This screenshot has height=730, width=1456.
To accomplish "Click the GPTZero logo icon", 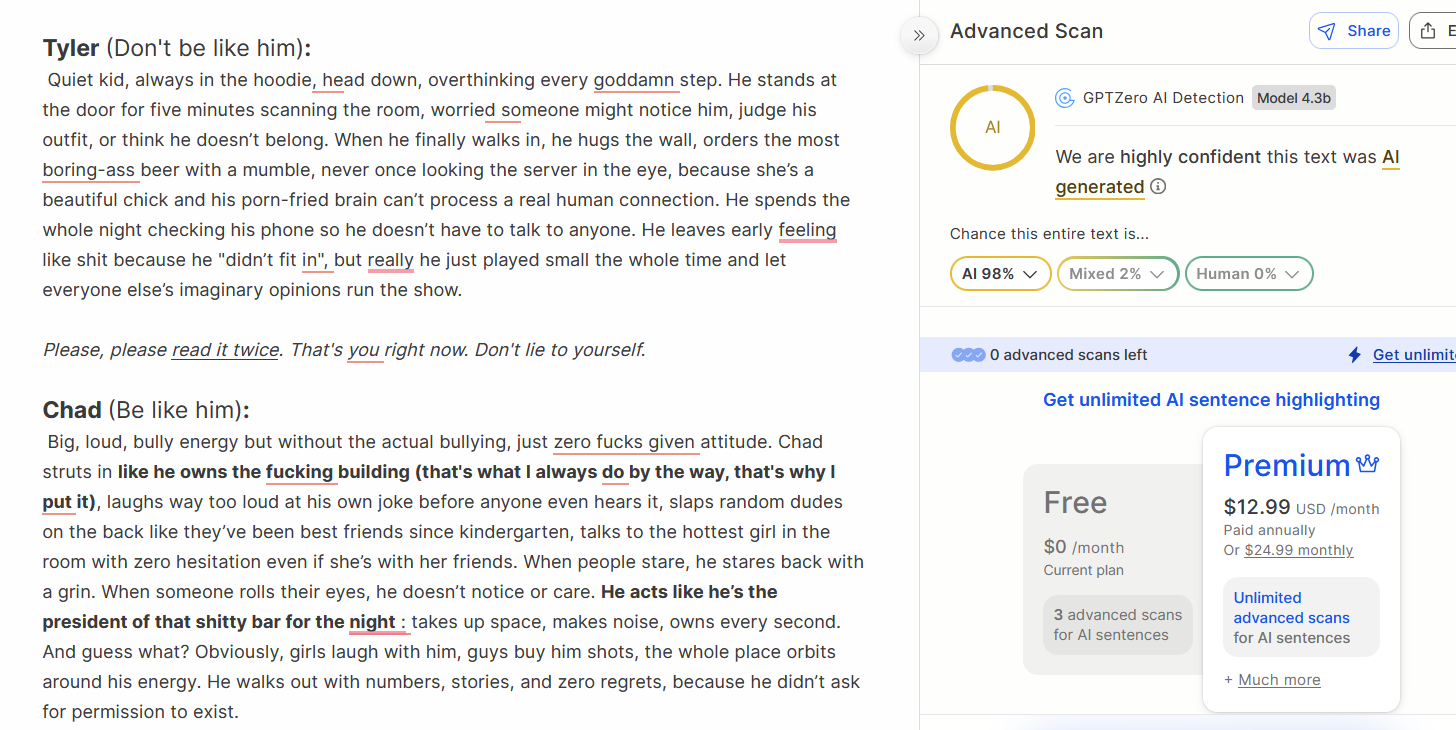I will coord(1064,98).
